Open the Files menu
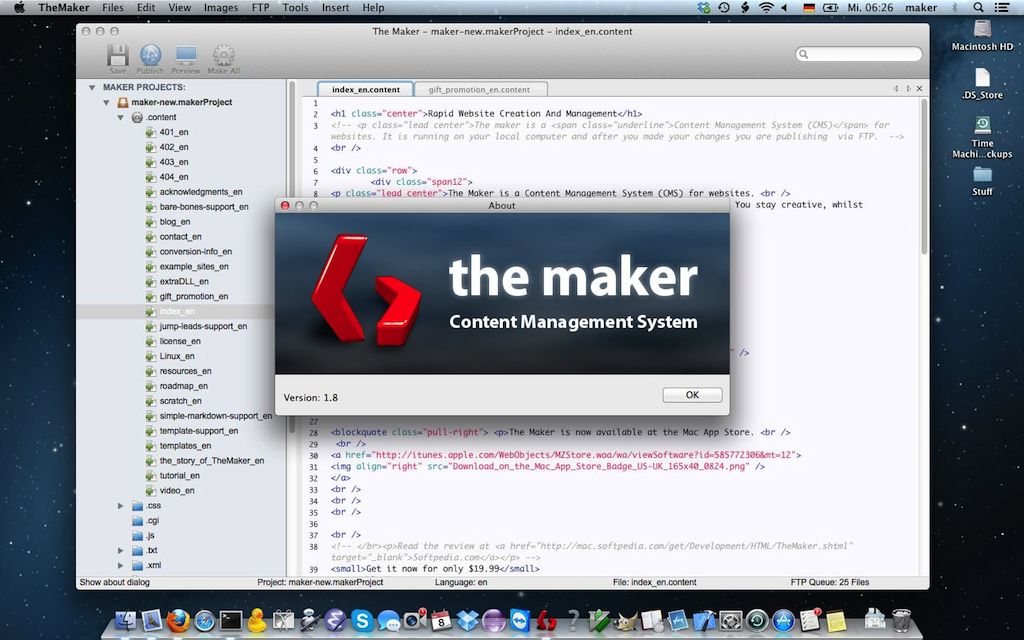The image size is (1024, 640). click(112, 7)
